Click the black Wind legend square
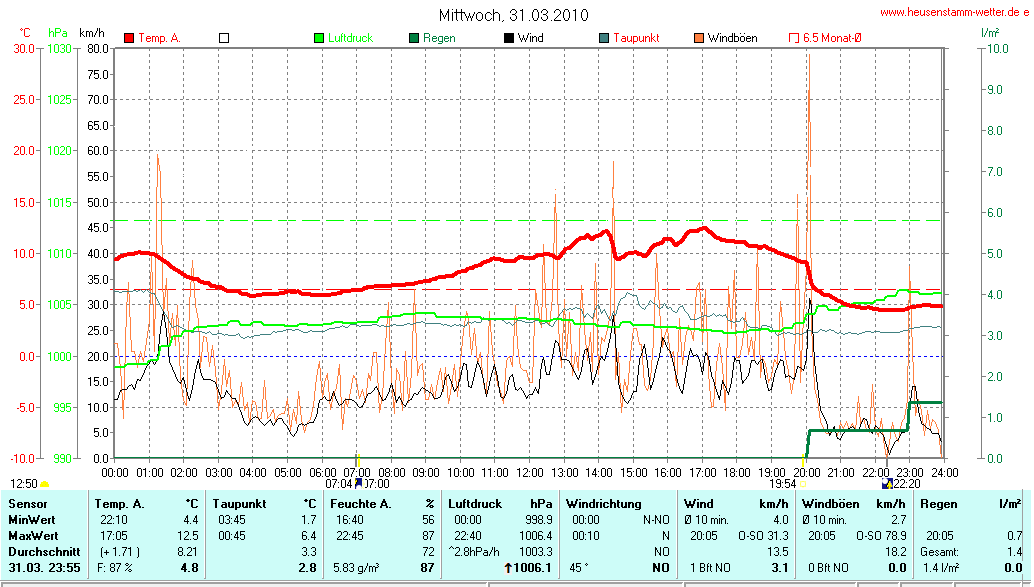 point(509,38)
